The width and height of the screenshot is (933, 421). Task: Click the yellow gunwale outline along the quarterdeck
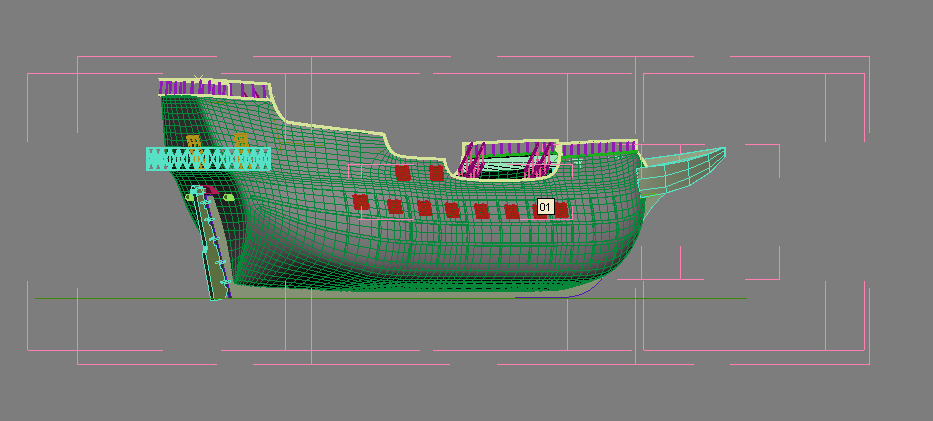336,127
